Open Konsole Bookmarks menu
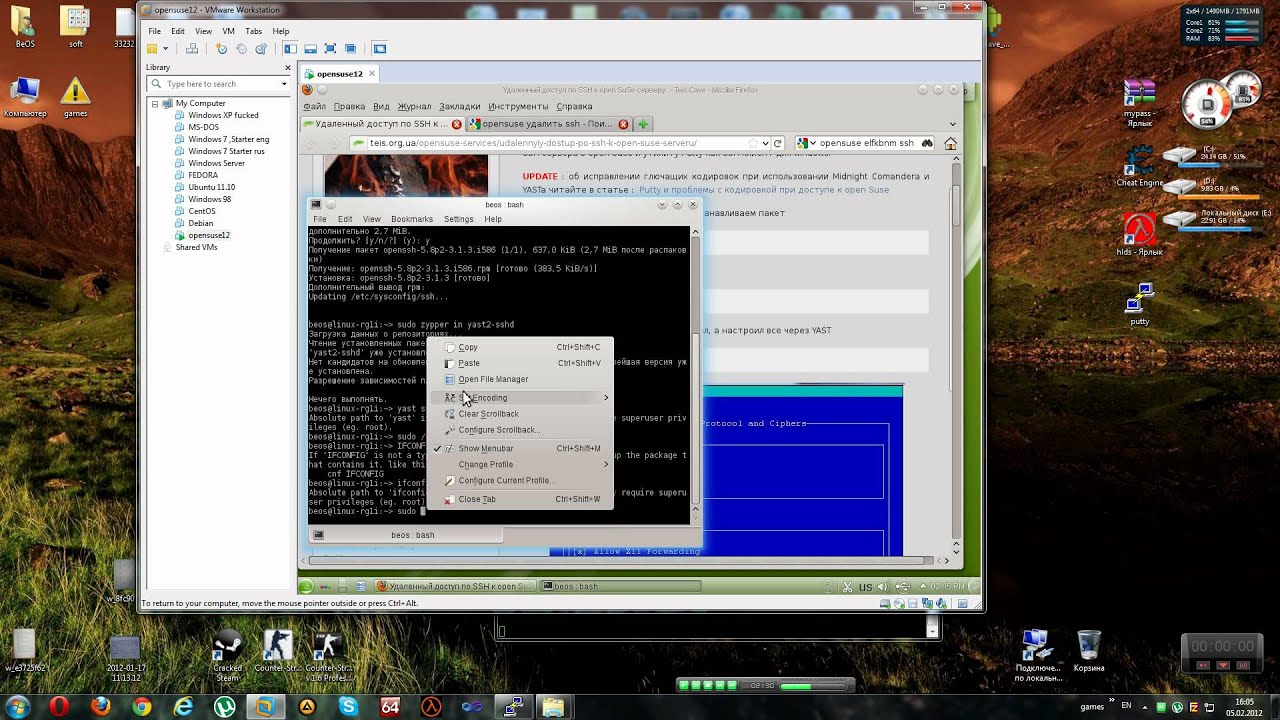Image resolution: width=1280 pixels, height=720 pixels. pyautogui.click(x=412, y=219)
